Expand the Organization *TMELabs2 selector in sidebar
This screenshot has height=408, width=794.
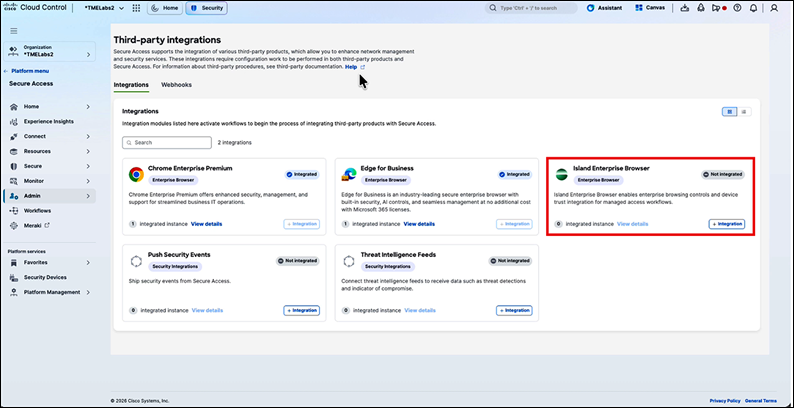tap(50, 51)
